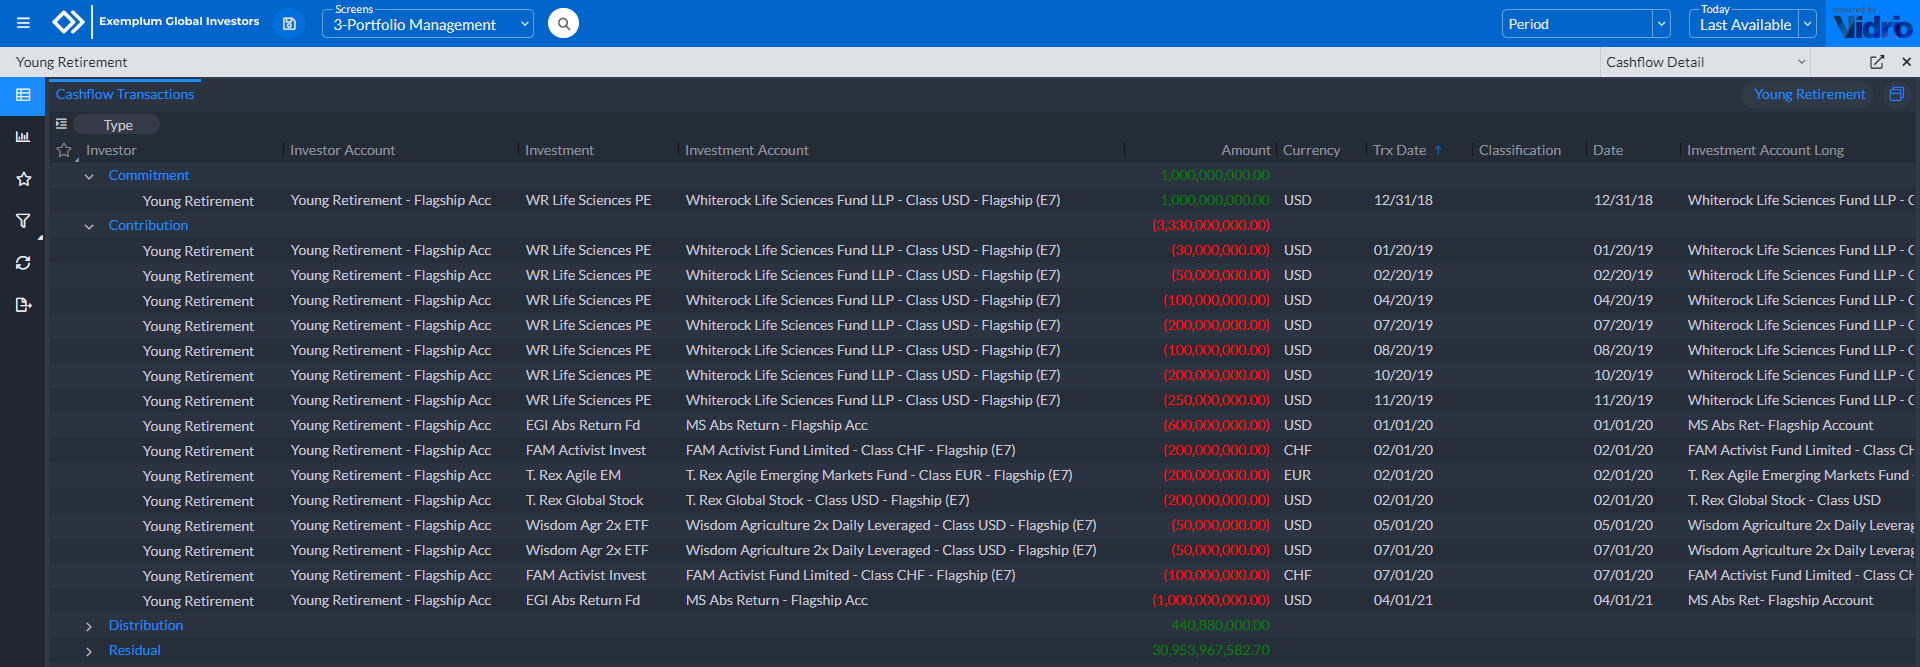
Task: Sort by Investment column header
Action: [559, 150]
